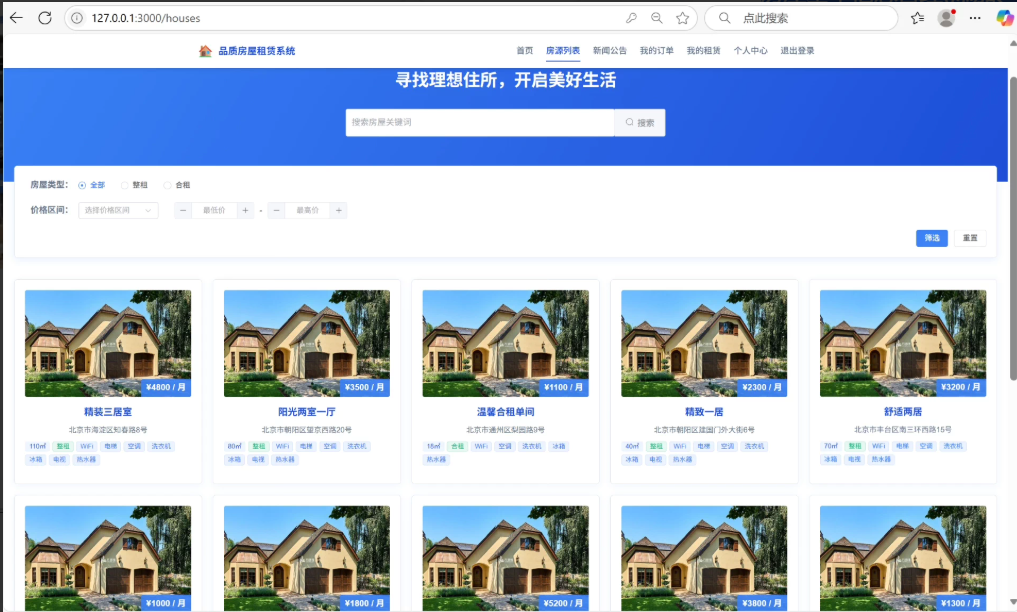Screen dimensions: 1017x612
Task: Click the ¥3200 / 月 house photo
Action: [x=903, y=343]
